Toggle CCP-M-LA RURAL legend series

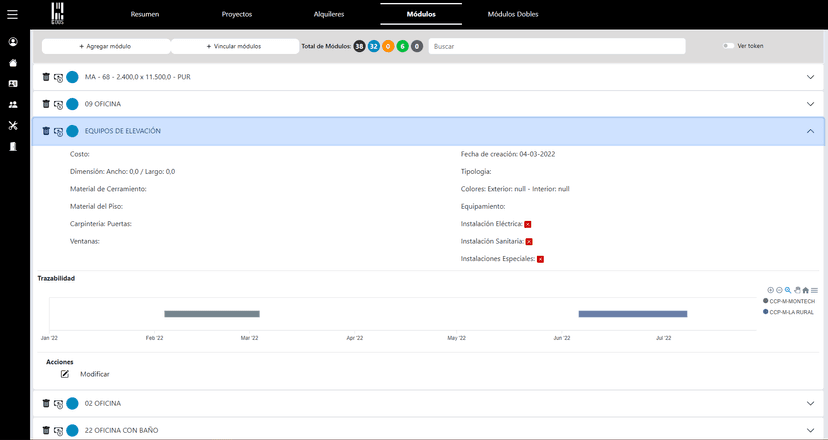pyautogui.click(x=790, y=312)
